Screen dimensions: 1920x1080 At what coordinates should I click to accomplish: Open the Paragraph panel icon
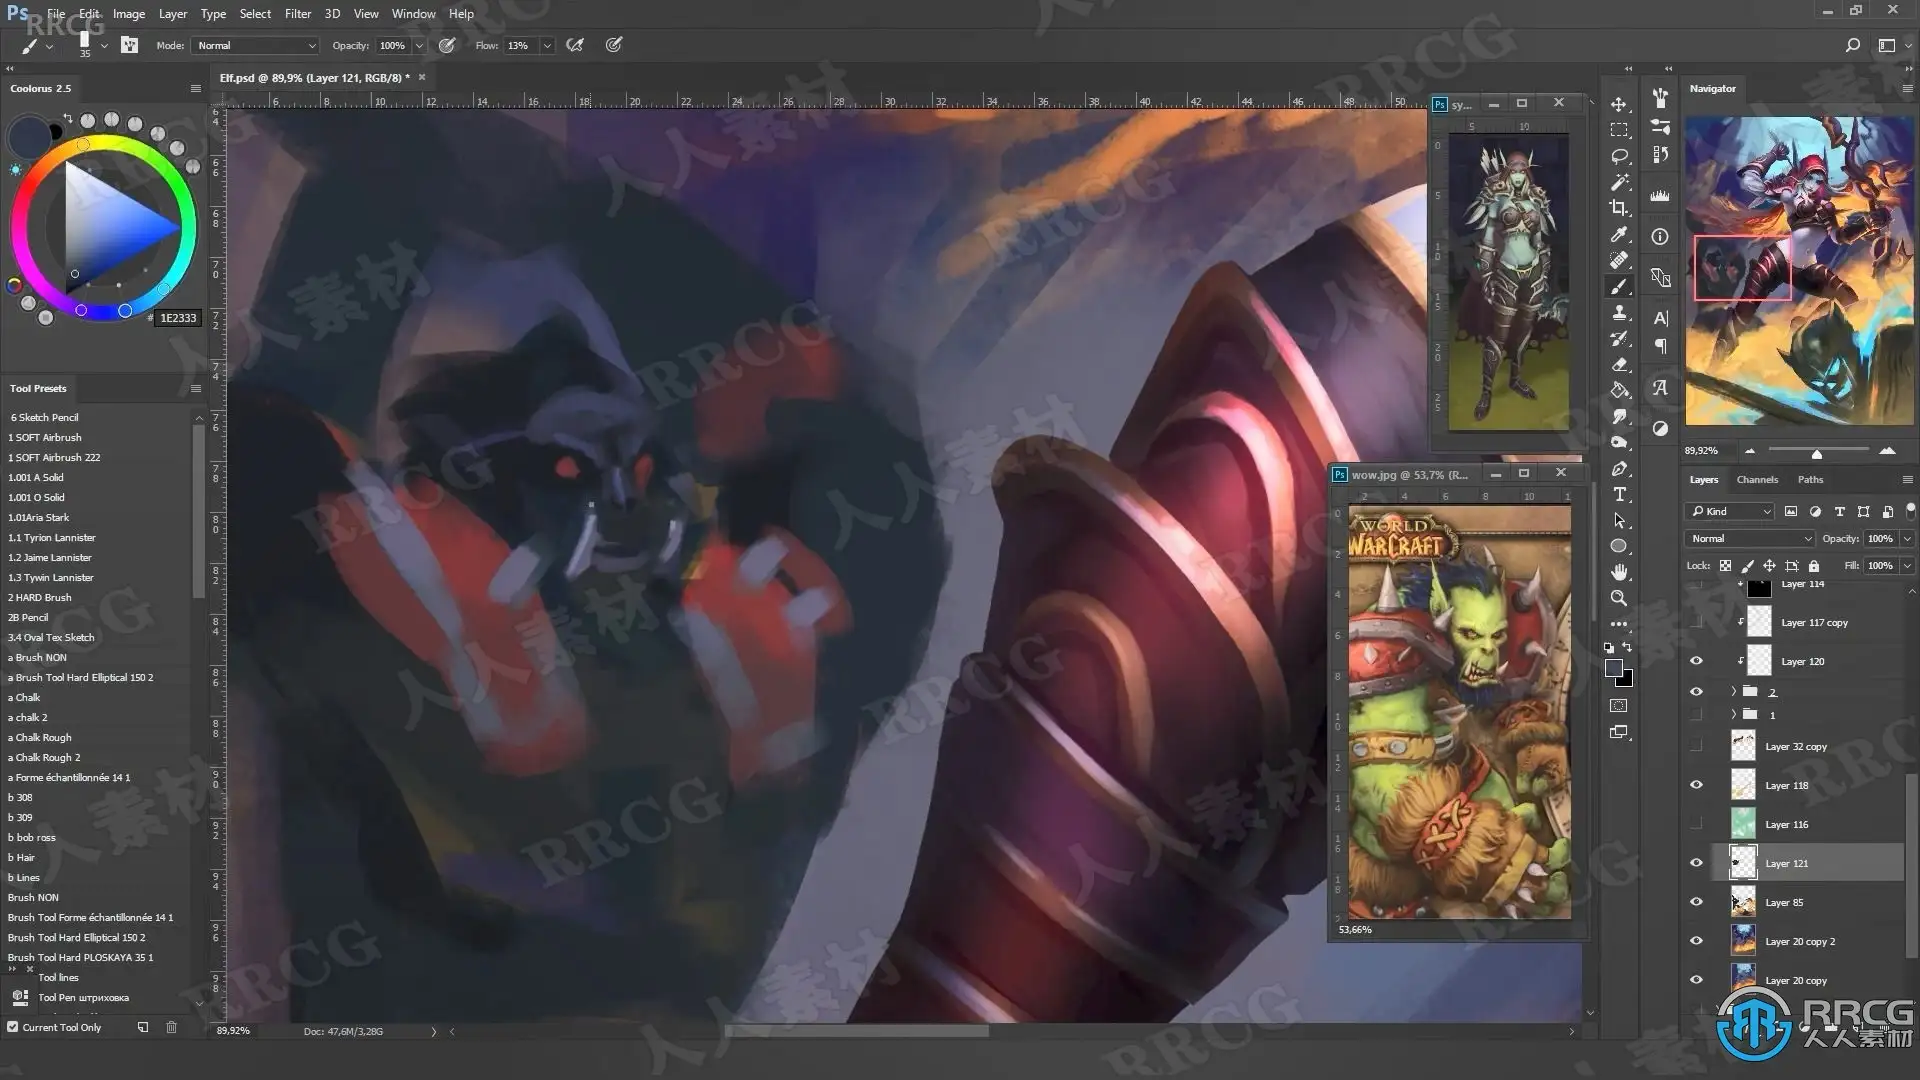[1660, 346]
